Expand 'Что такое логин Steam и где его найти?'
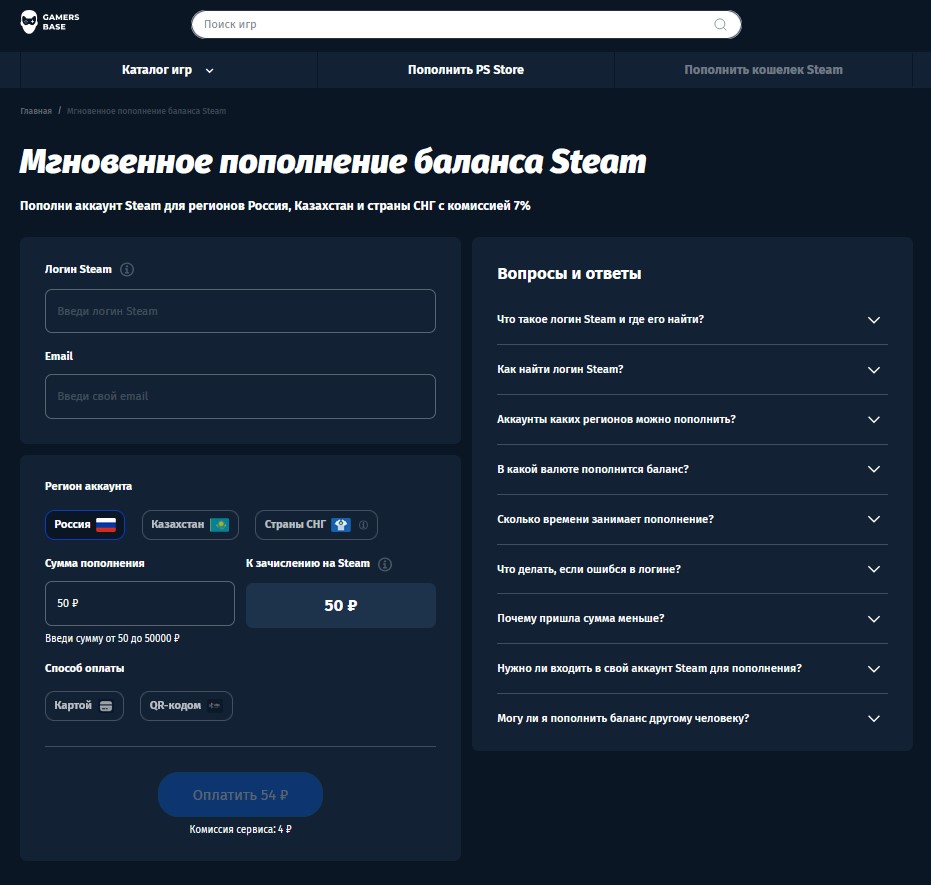 point(692,319)
